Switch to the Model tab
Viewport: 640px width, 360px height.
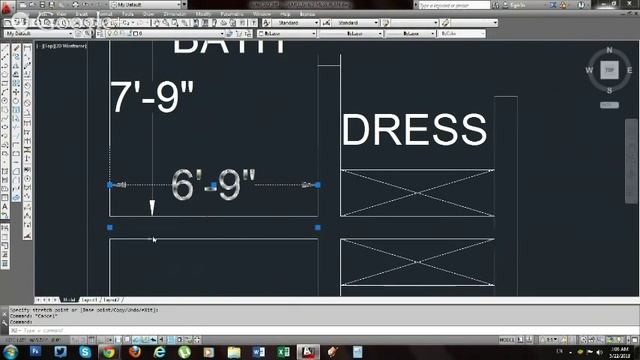(x=69, y=300)
